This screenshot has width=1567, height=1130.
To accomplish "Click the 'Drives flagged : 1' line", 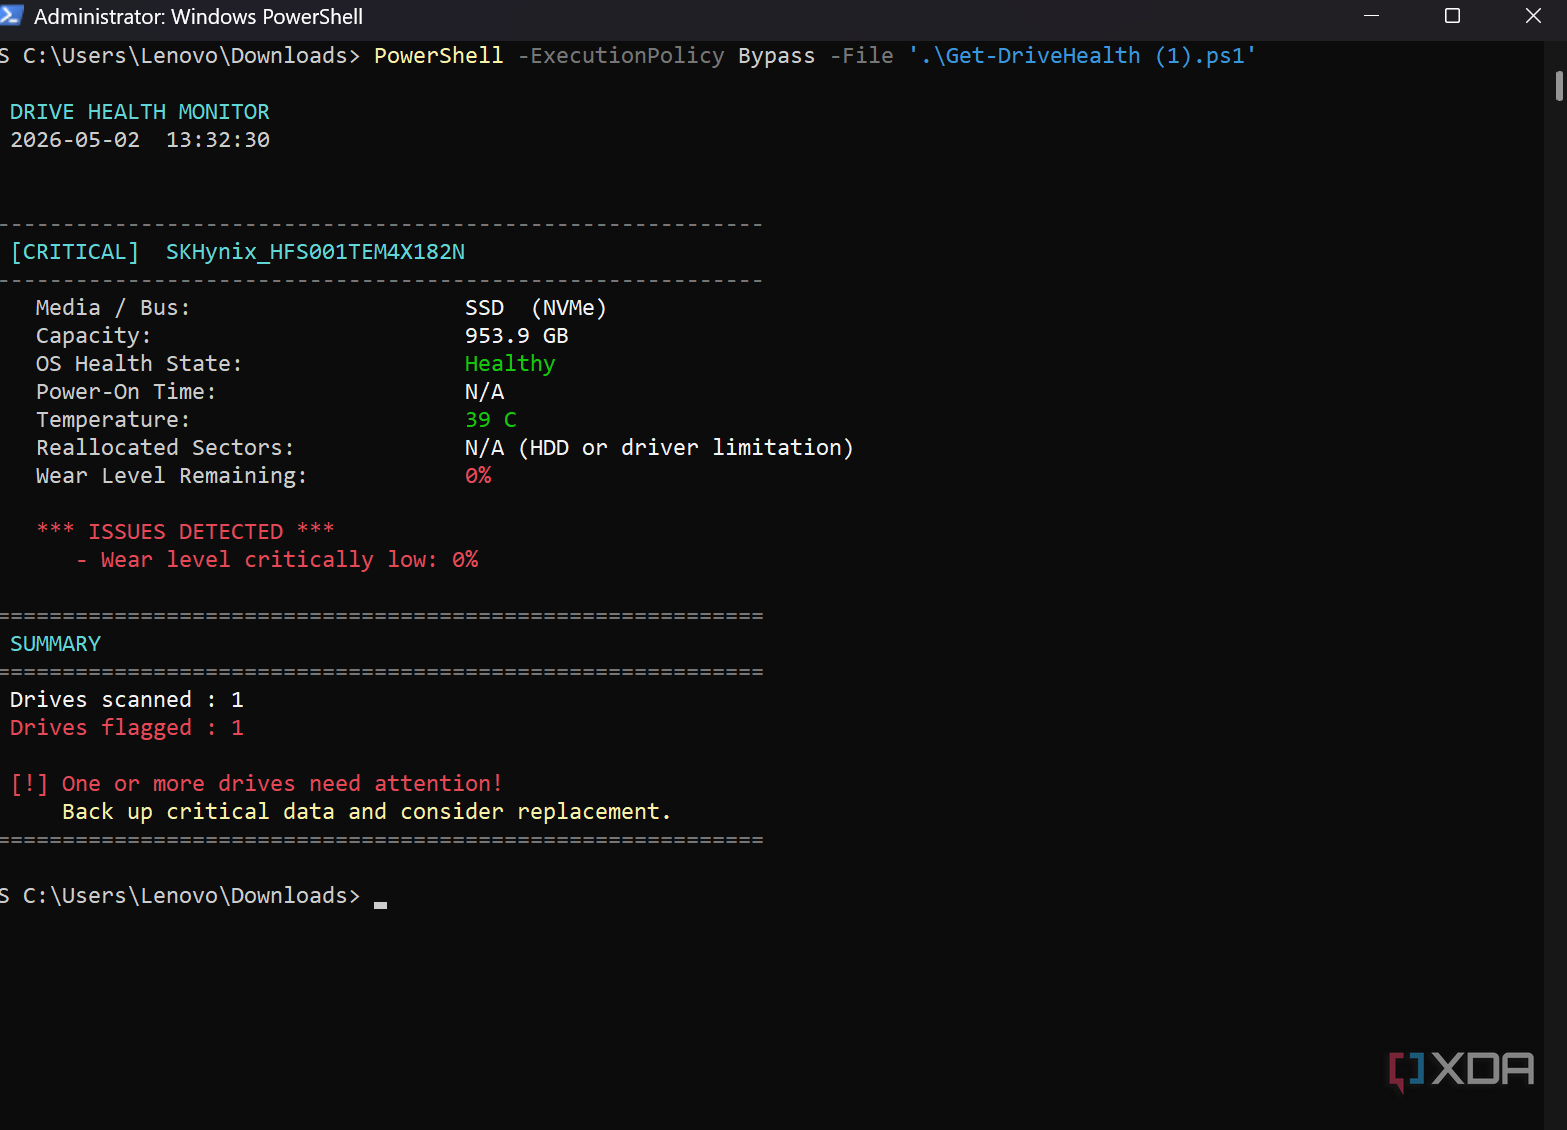I will tap(127, 728).
